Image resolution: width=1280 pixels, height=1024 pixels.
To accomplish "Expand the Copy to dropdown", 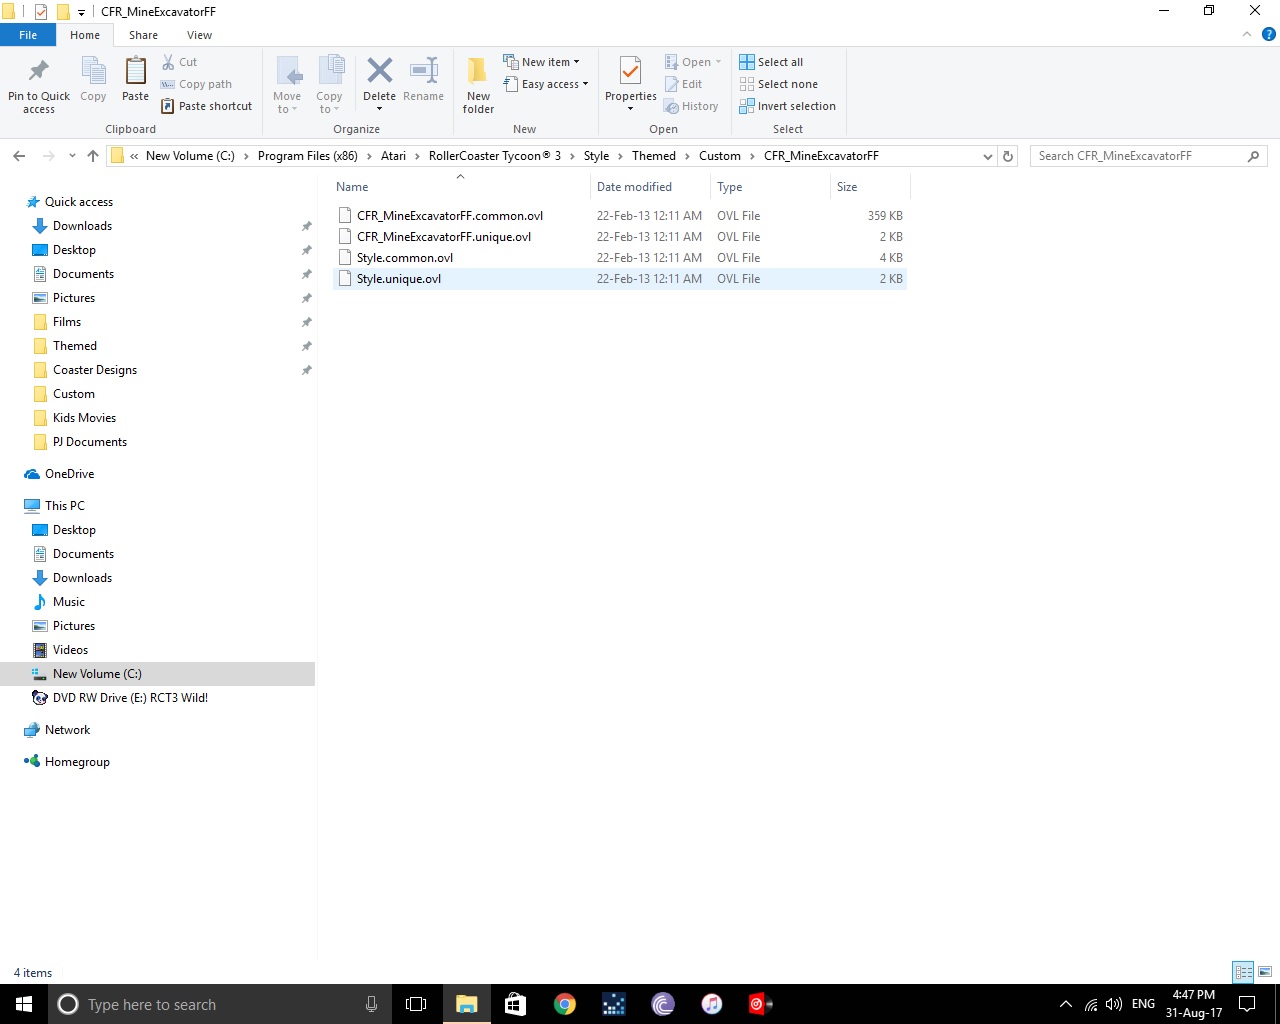I will (329, 103).
